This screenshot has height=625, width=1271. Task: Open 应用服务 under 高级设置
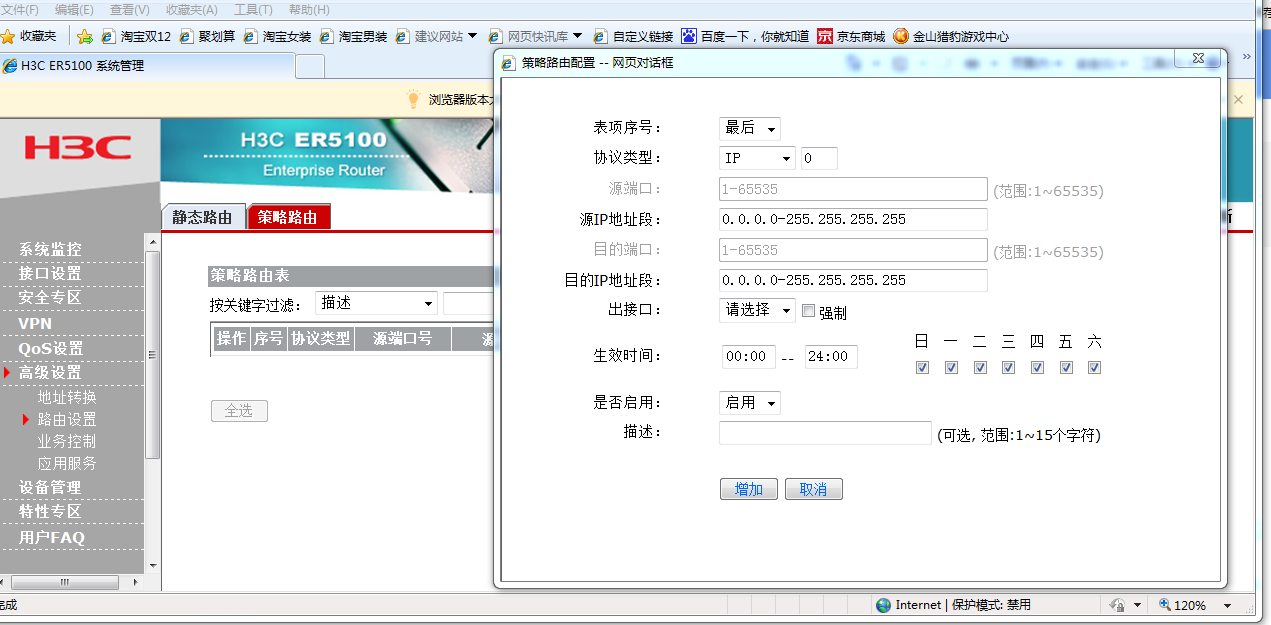(67, 463)
